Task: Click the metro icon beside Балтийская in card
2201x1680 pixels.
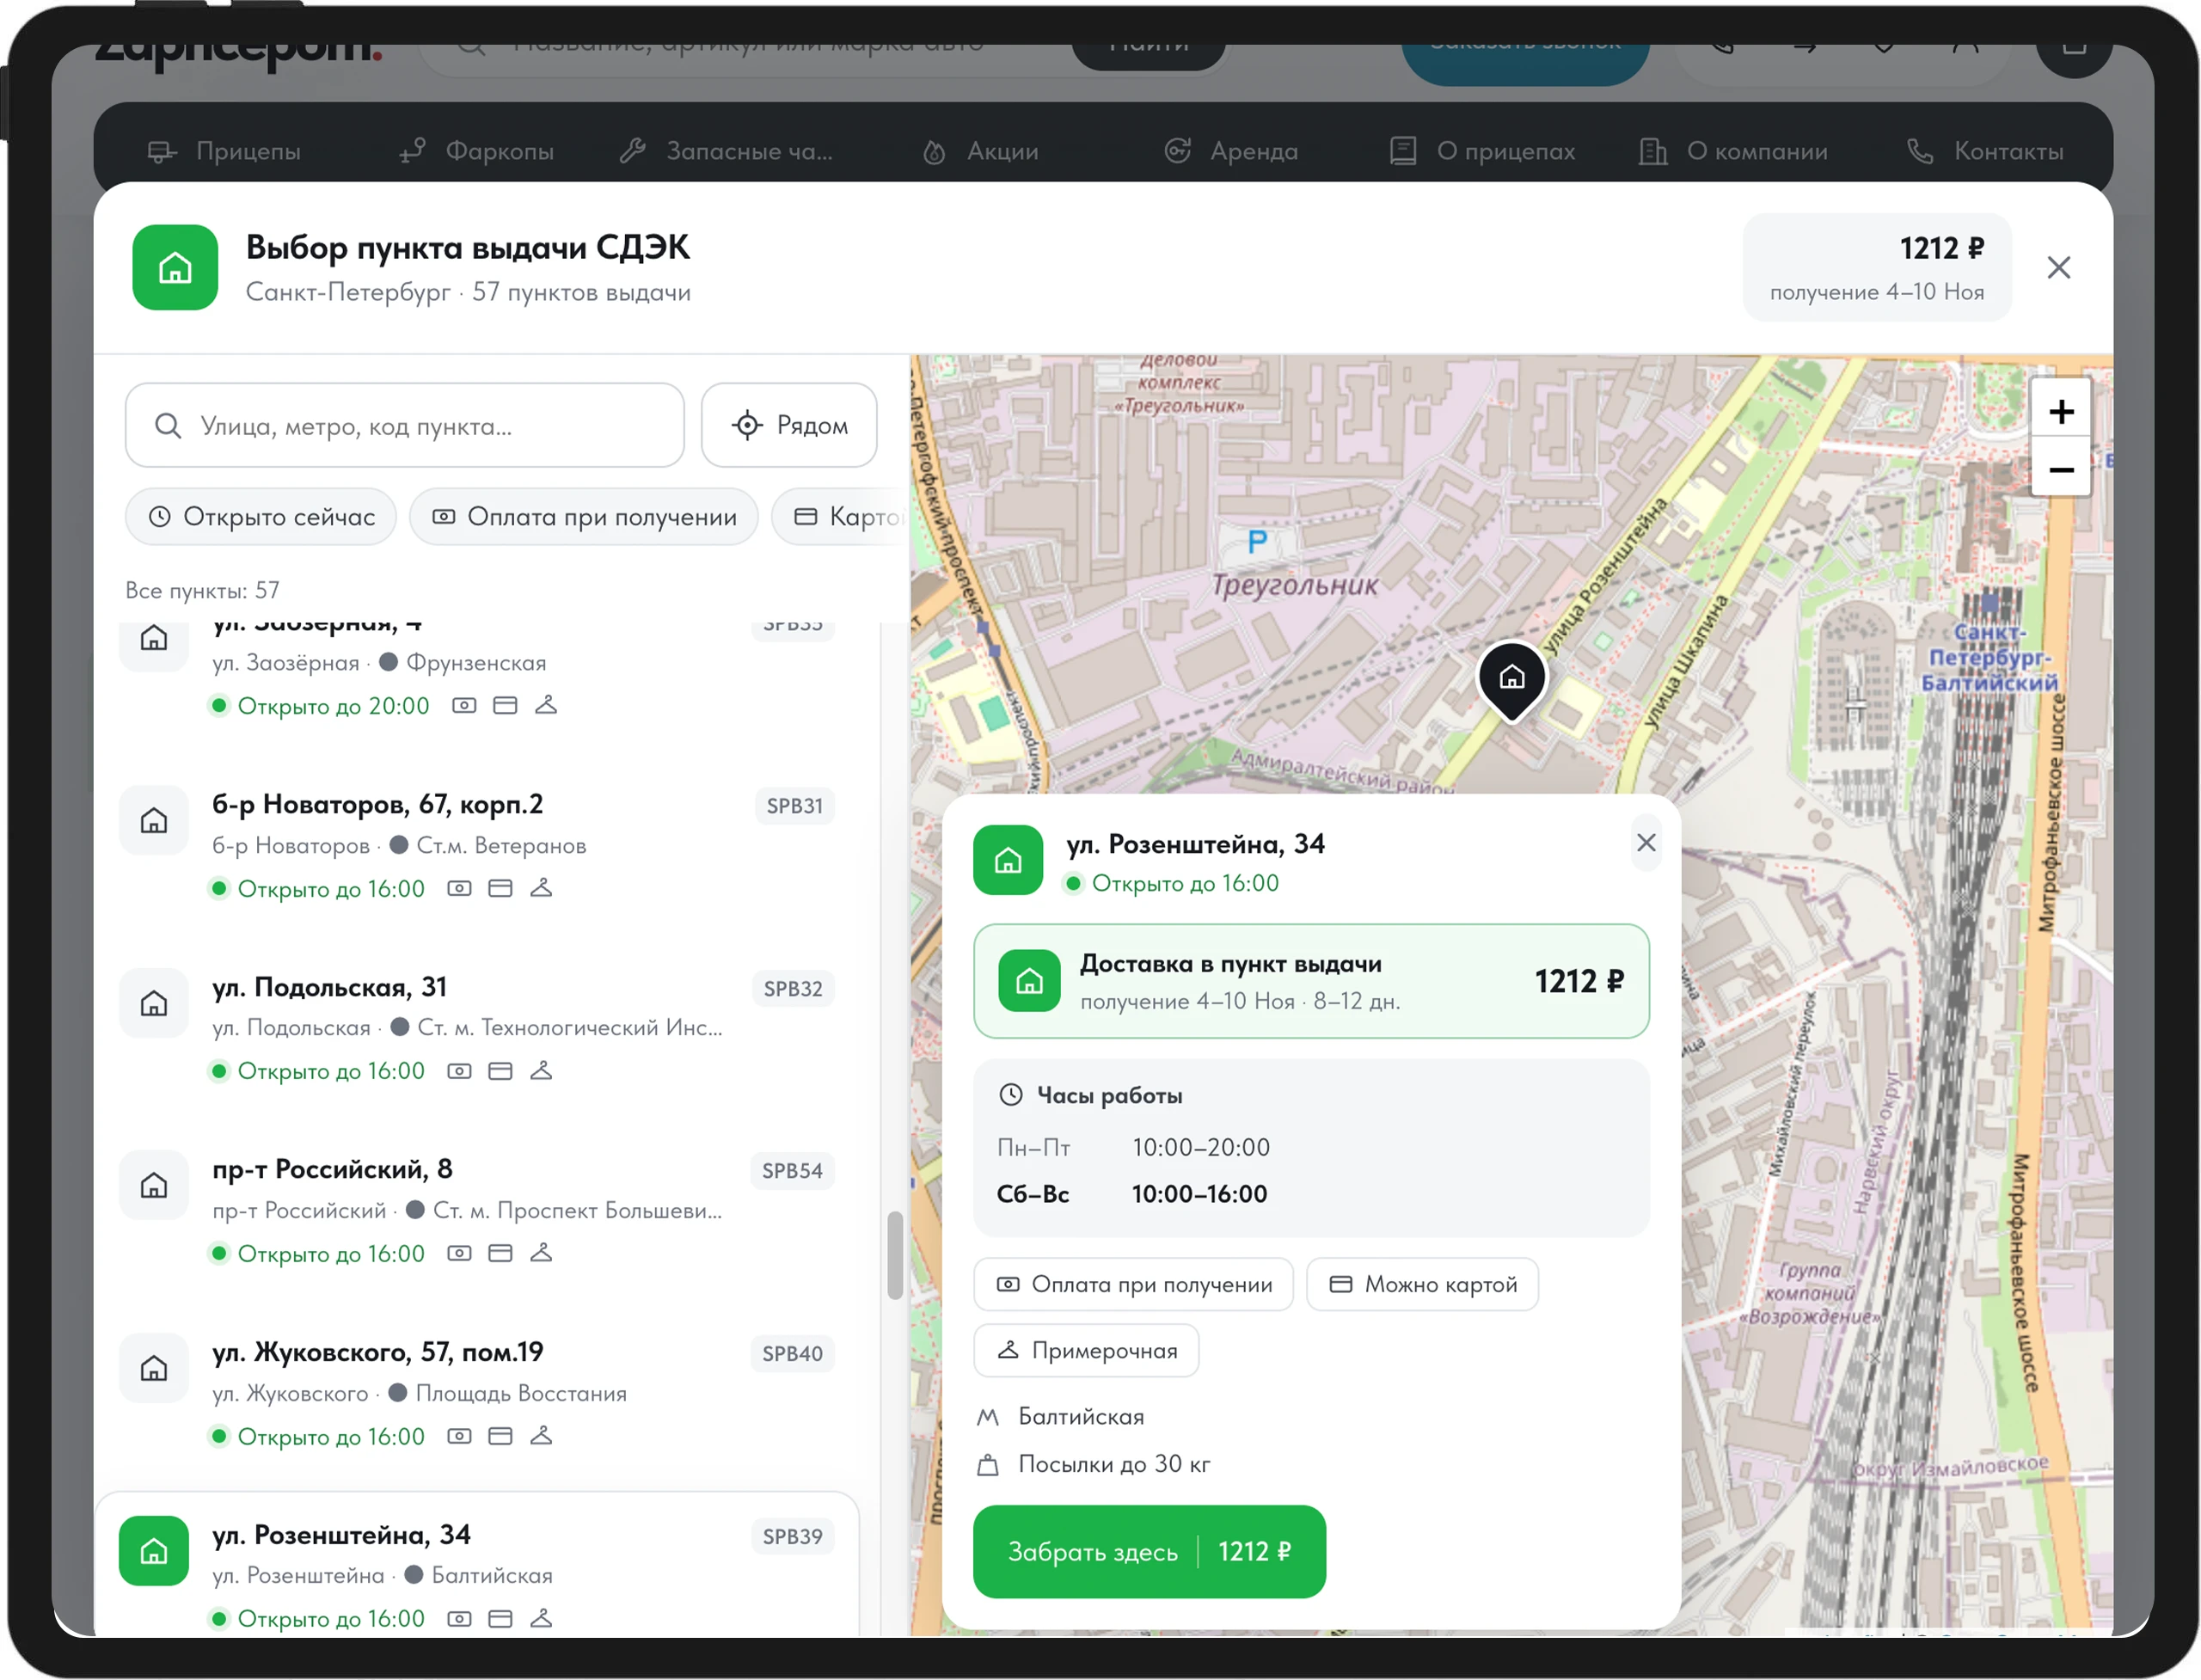Action: [x=988, y=1416]
